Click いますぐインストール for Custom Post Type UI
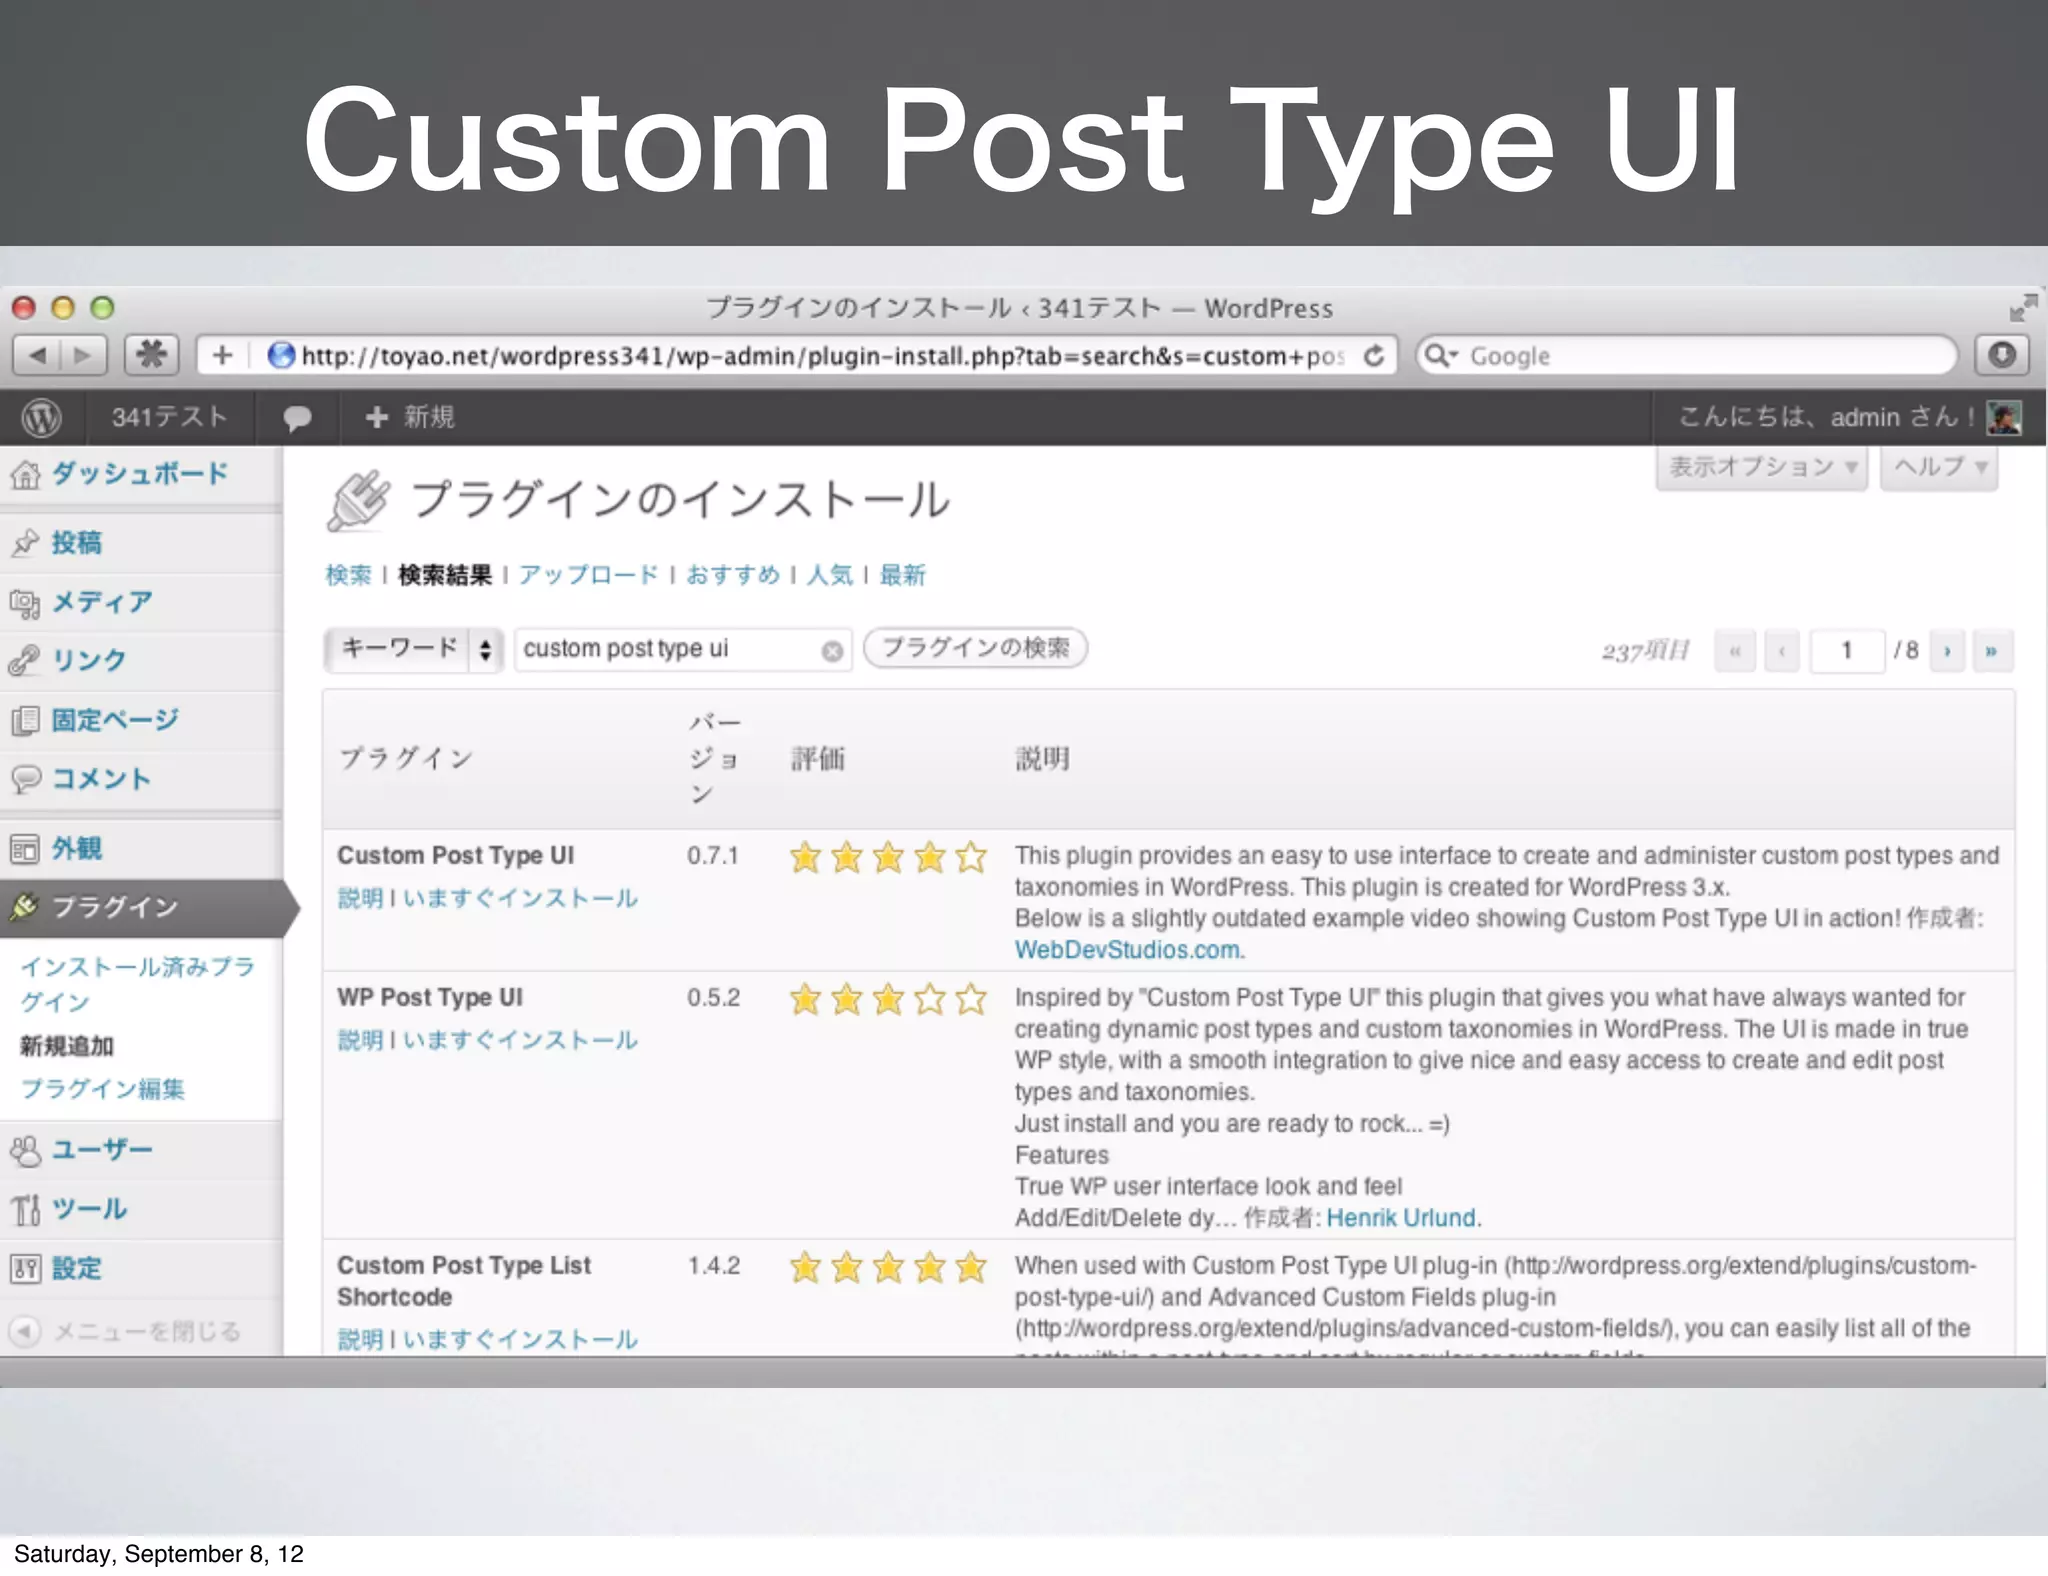Viewport: 2048px width, 1576px height. (x=520, y=898)
